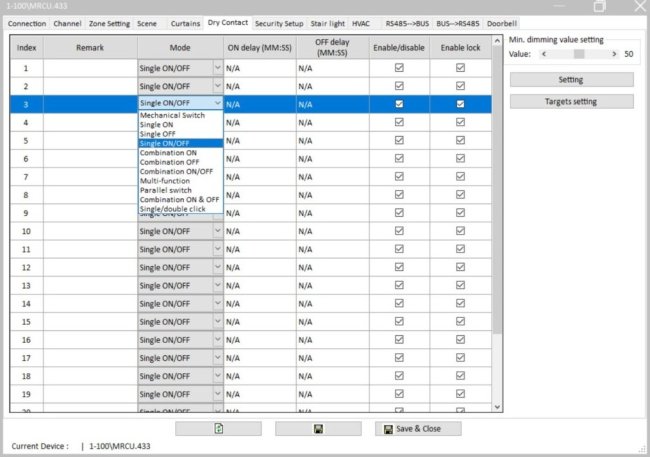
Task: Toggle Enable/disable checkbox for row 12
Action: click(x=399, y=267)
